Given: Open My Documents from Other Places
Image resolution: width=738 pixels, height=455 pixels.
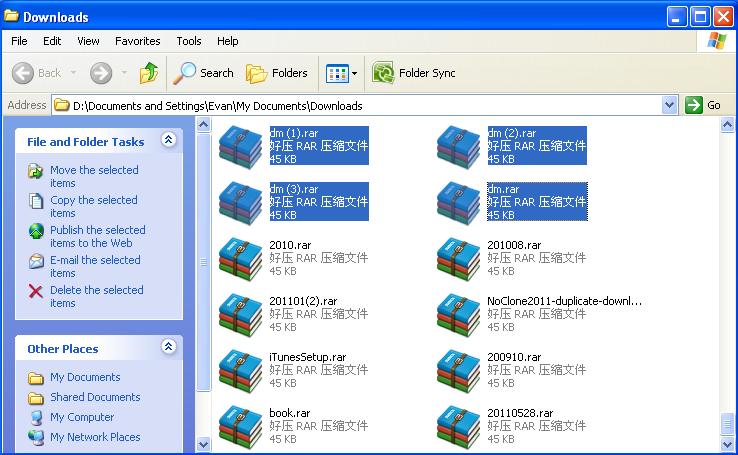Looking at the screenshot, I should click(x=85, y=377).
